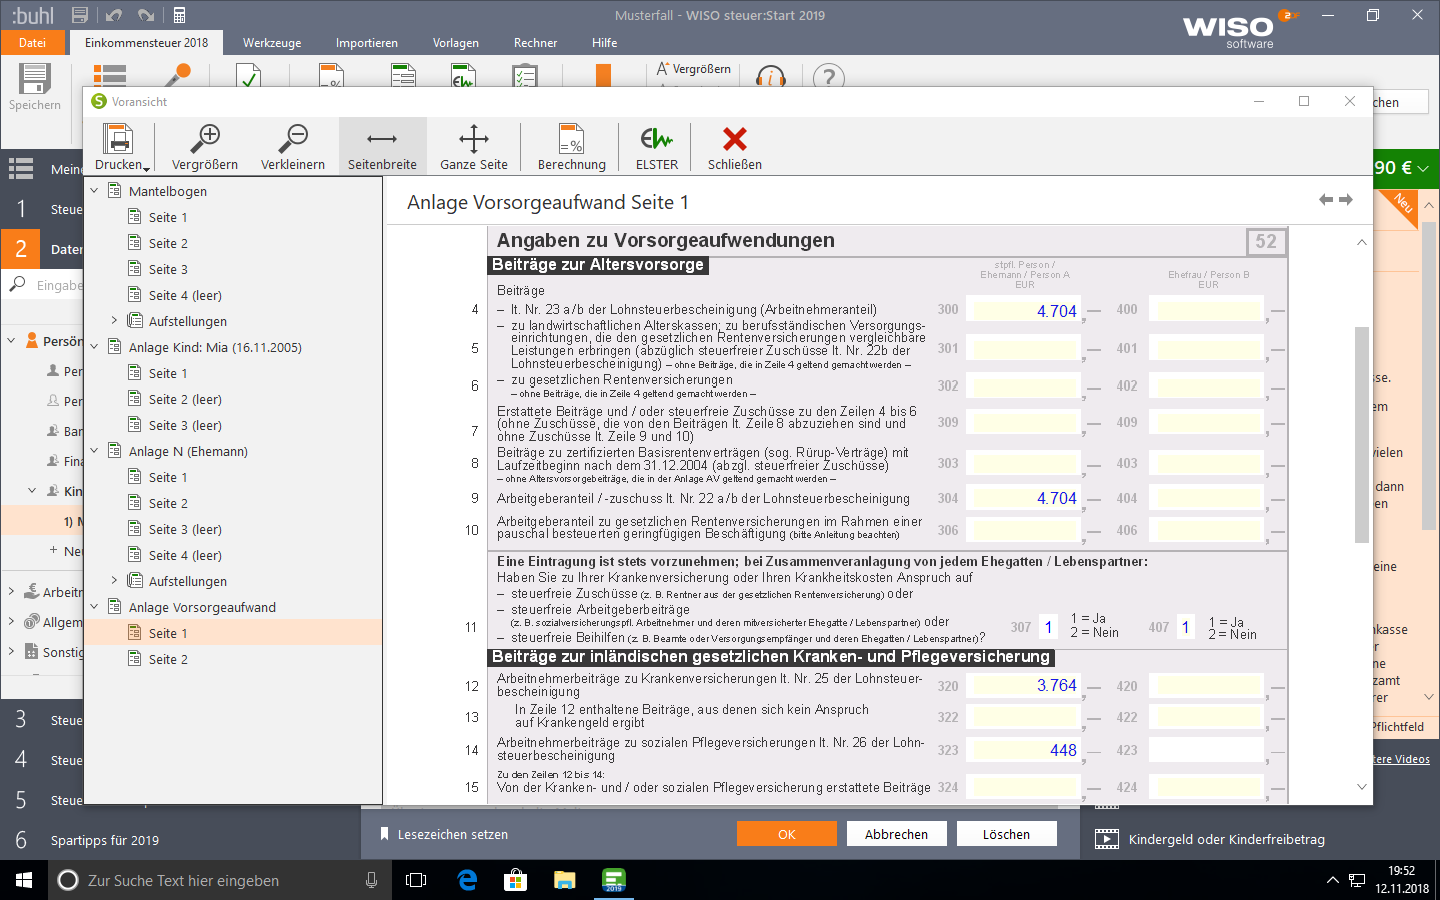Expand Aufstellungen under Anlage N
The height and width of the screenshot is (900, 1440).
[114, 580]
